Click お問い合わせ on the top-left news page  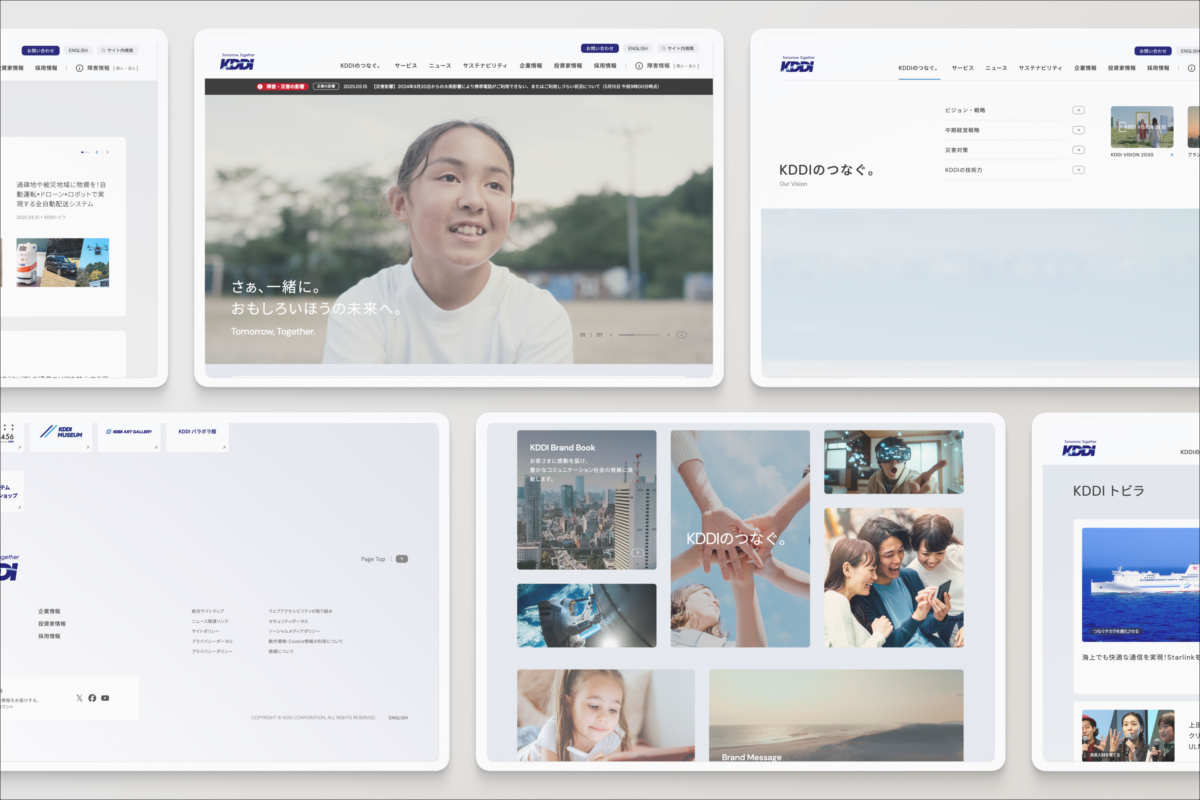[x=41, y=50]
